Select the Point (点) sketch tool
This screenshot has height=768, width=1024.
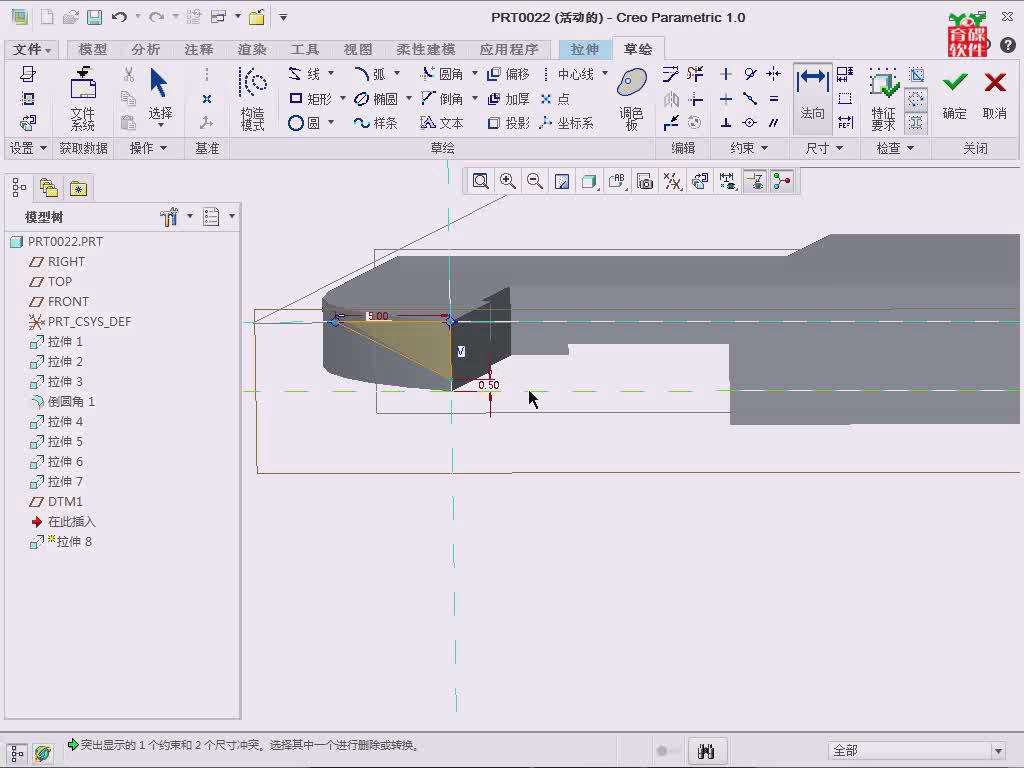555,99
